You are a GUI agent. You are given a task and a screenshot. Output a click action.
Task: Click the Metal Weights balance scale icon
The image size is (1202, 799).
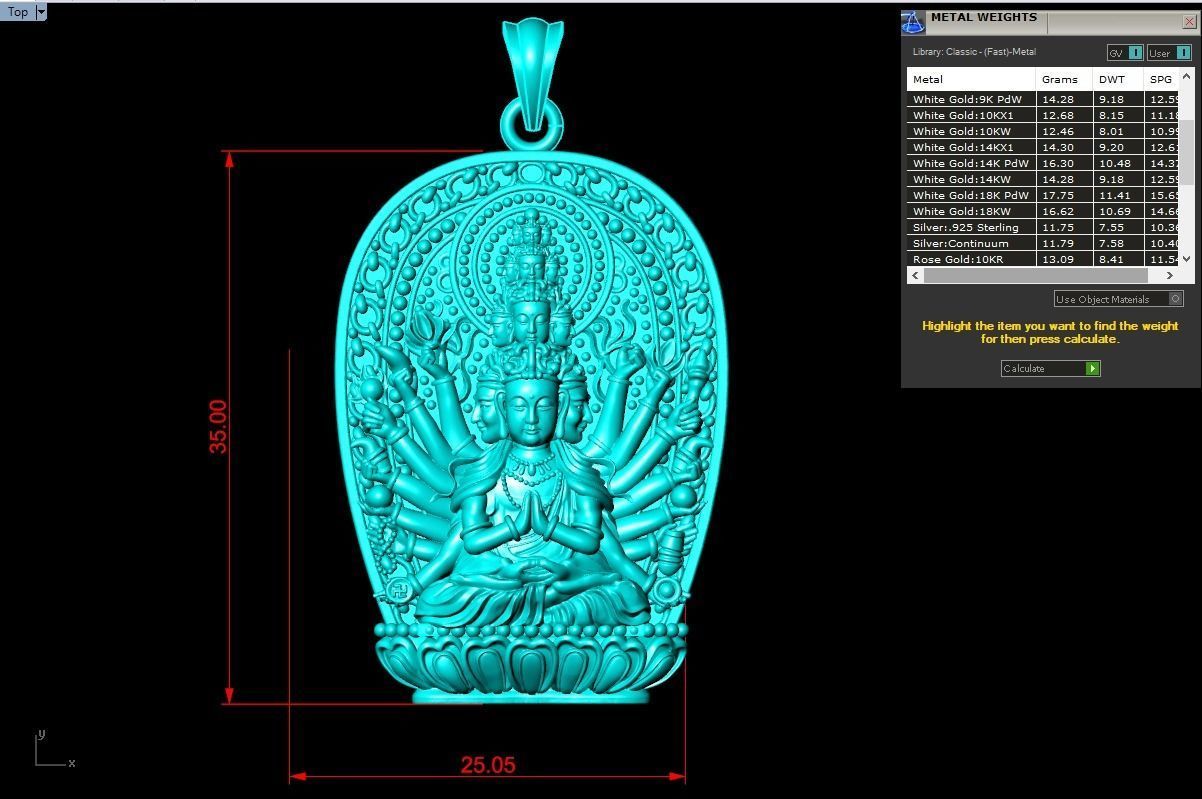pos(913,22)
